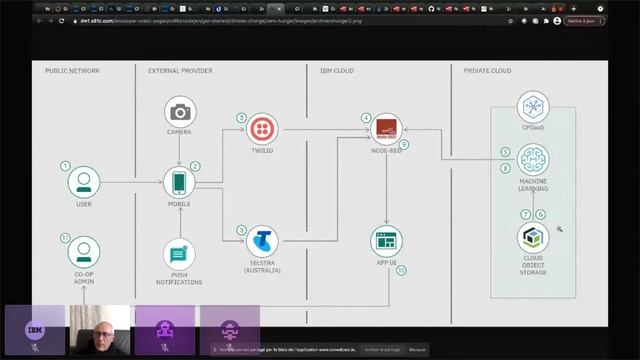
Task: Stop screen sharing via 'Arrêter le partage'
Action: [x=382, y=350]
